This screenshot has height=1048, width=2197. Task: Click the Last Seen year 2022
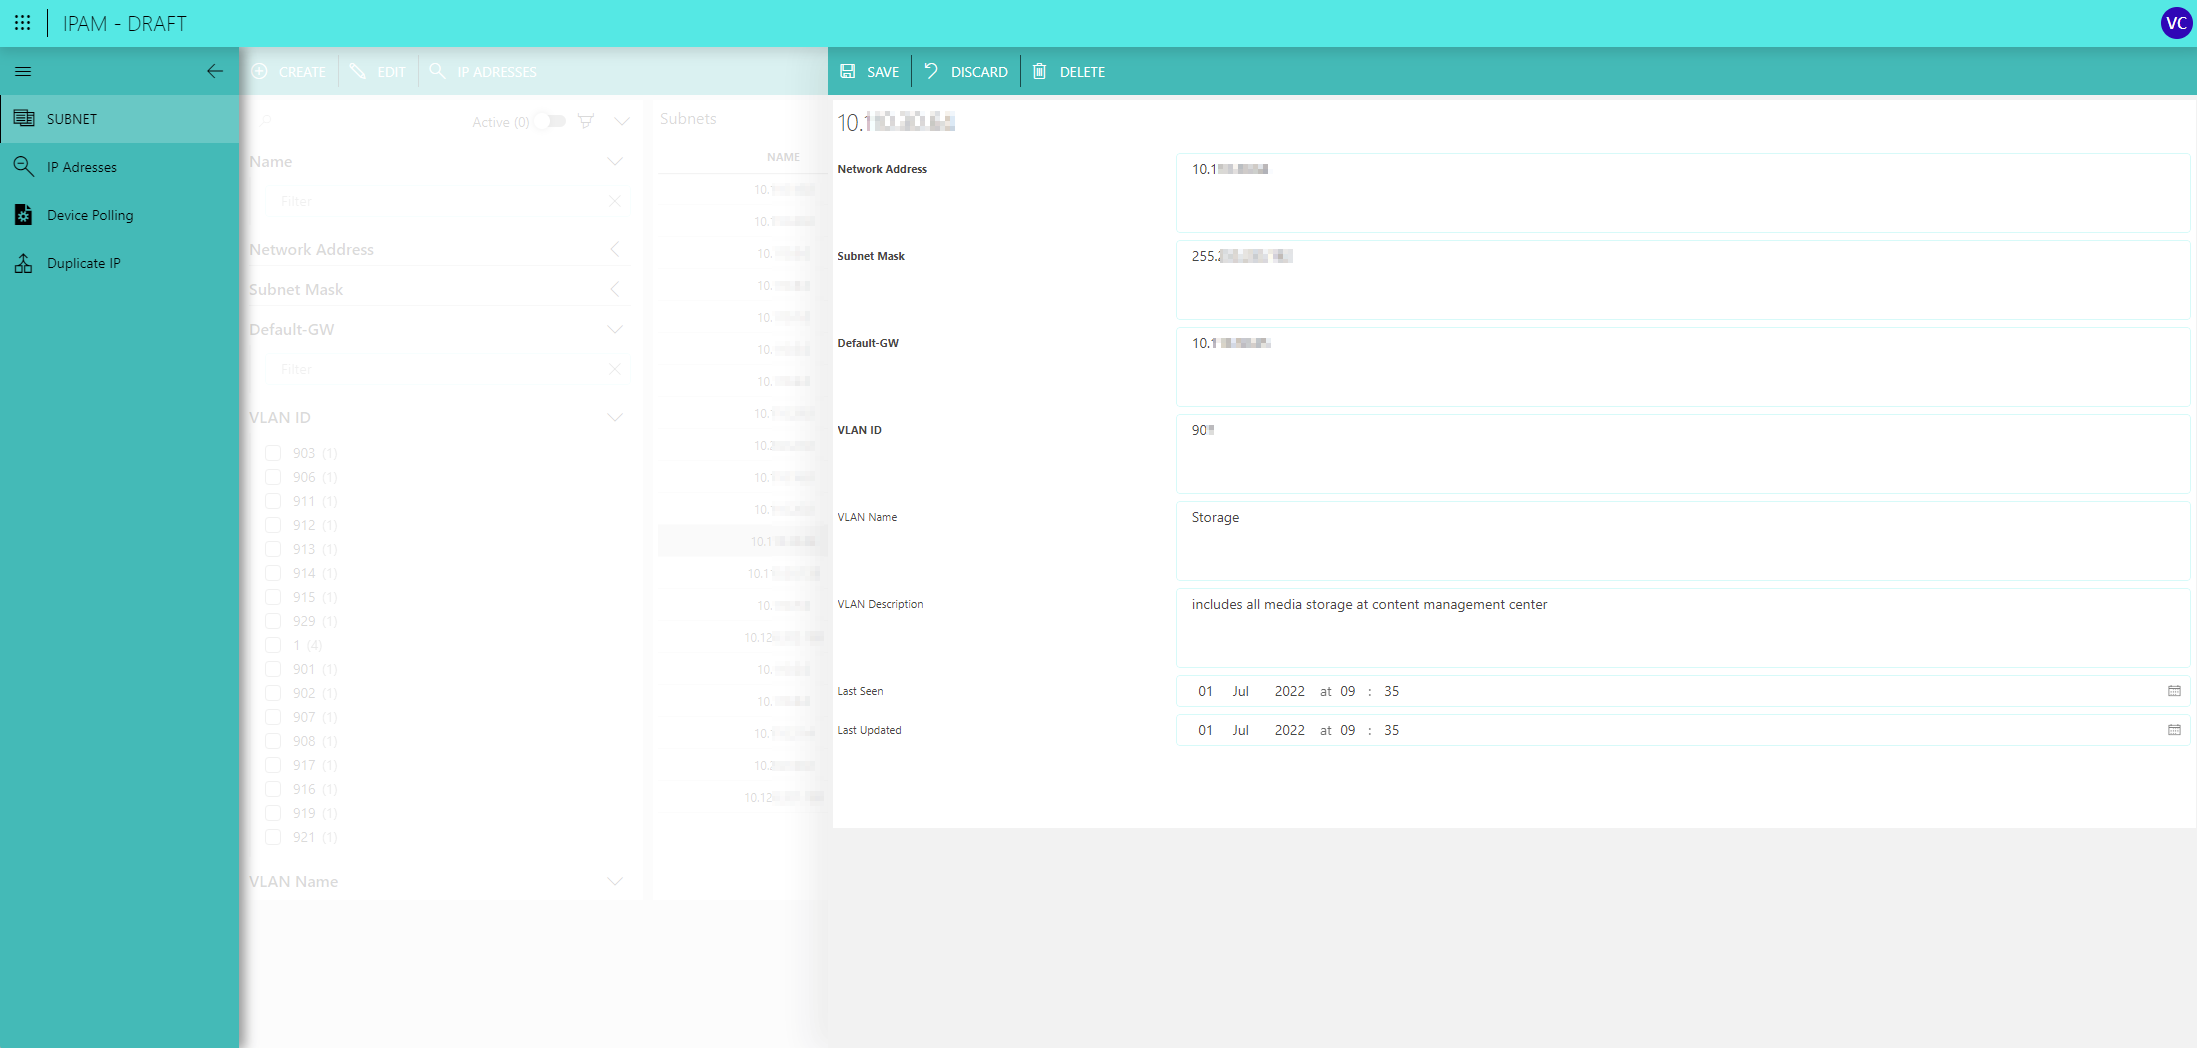click(1289, 691)
